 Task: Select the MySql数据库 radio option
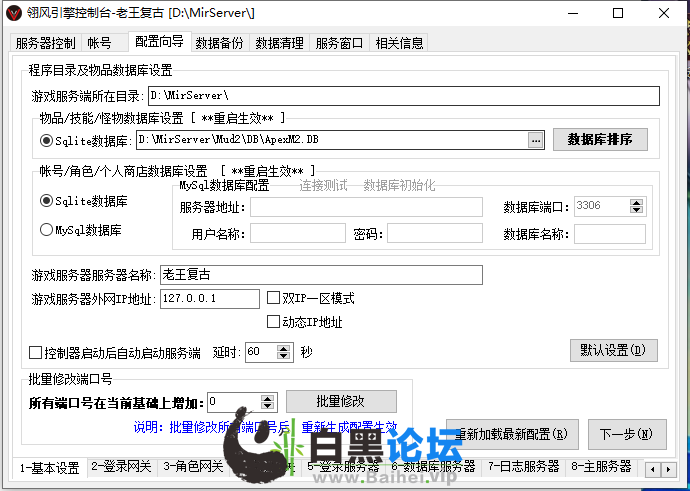tap(46, 230)
